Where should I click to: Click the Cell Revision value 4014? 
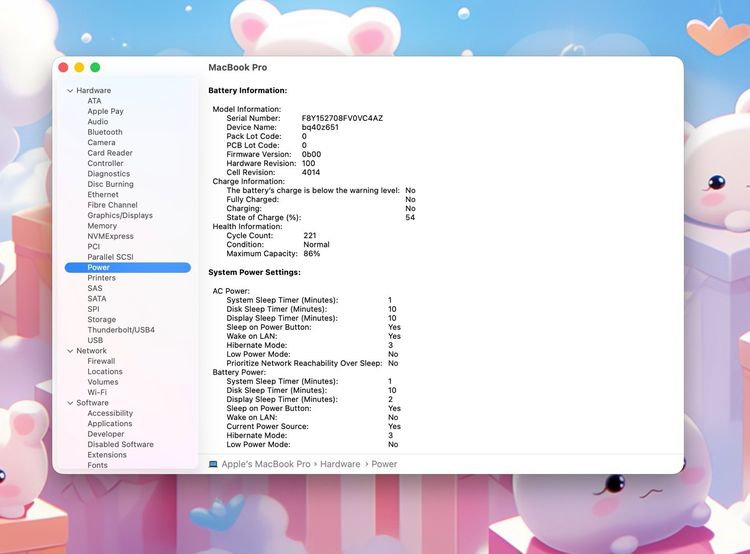tap(311, 172)
